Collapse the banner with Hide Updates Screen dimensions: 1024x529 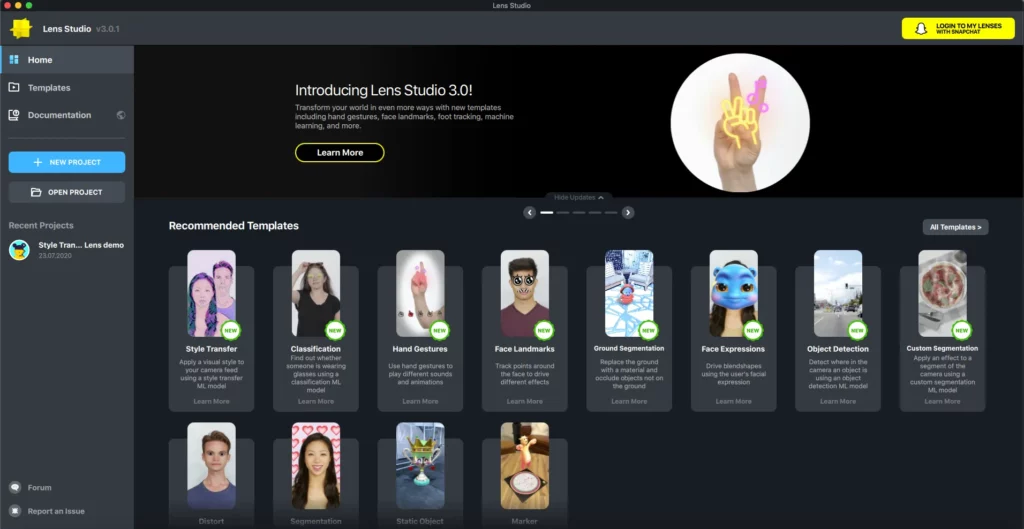tap(579, 197)
